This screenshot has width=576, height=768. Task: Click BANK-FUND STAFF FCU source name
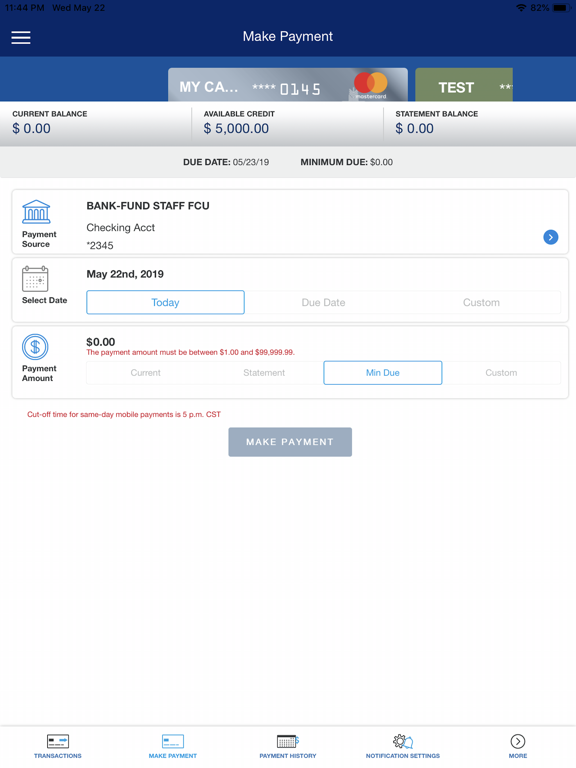(148, 206)
